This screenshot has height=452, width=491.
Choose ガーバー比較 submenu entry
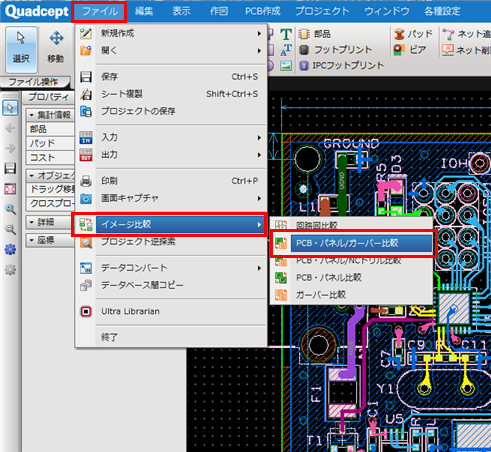[352, 295]
